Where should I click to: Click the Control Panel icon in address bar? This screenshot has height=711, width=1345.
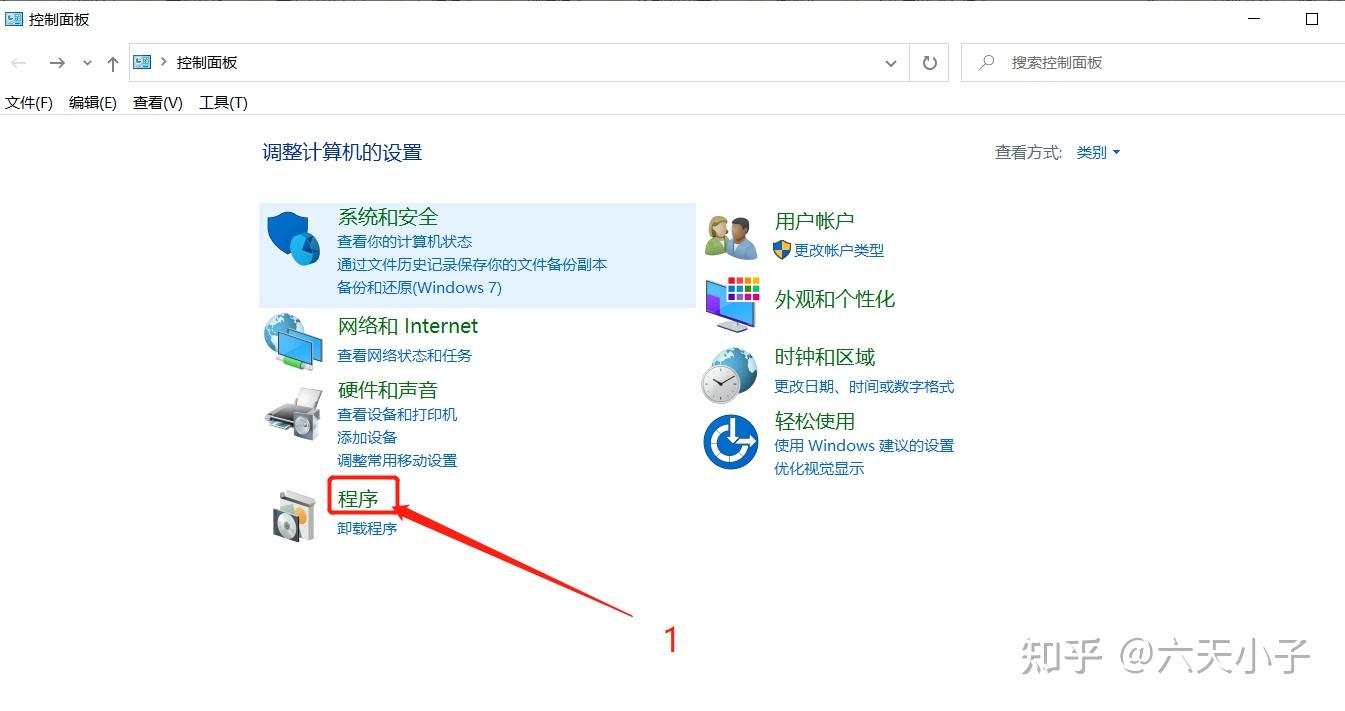point(142,62)
